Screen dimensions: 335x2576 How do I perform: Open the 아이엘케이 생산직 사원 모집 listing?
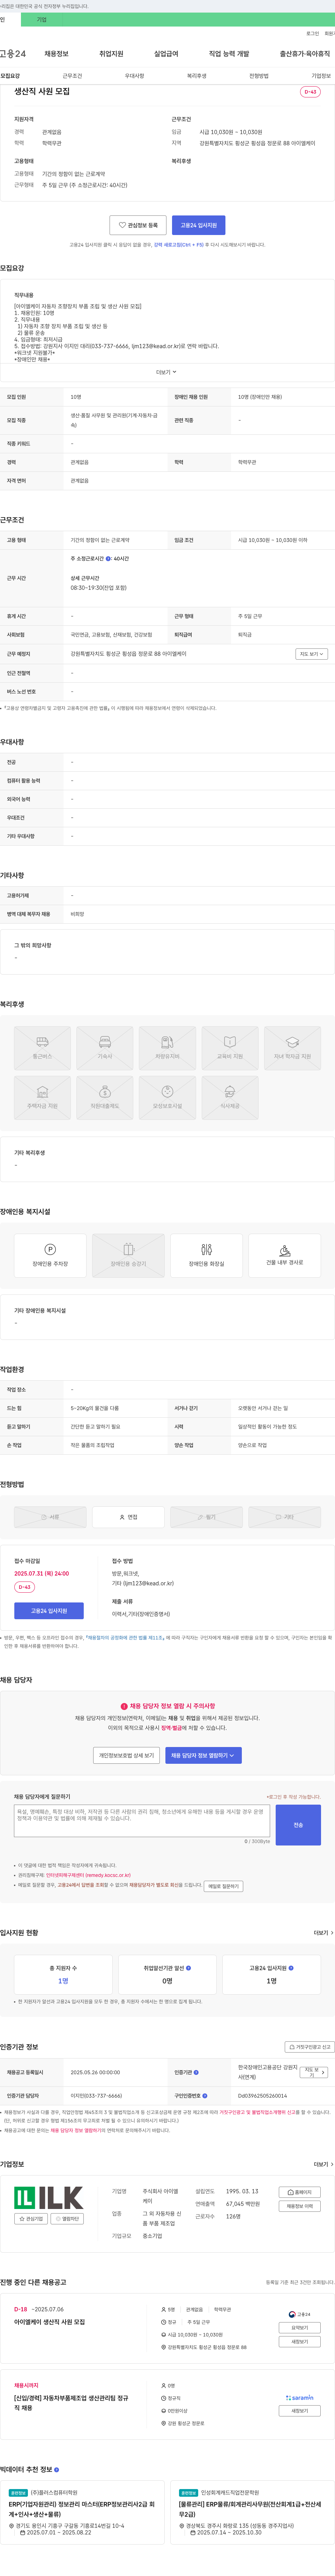tap(49, 2322)
